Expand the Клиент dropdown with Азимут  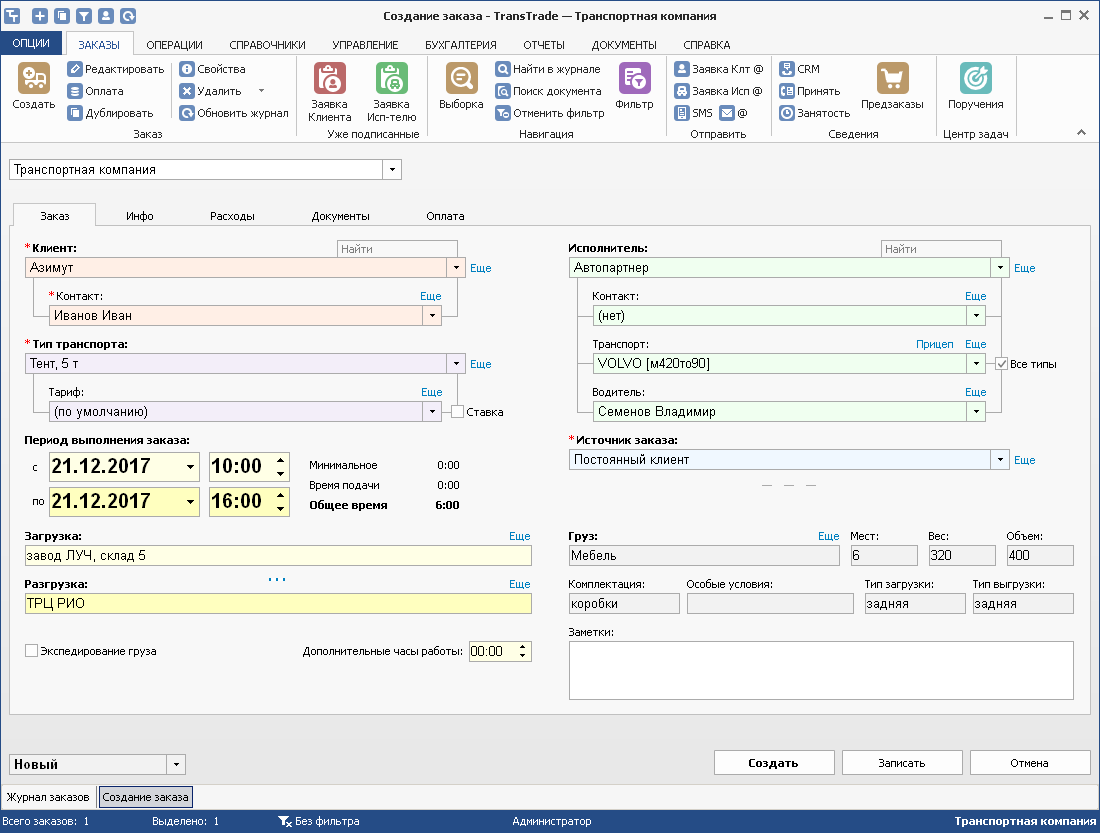[456, 268]
